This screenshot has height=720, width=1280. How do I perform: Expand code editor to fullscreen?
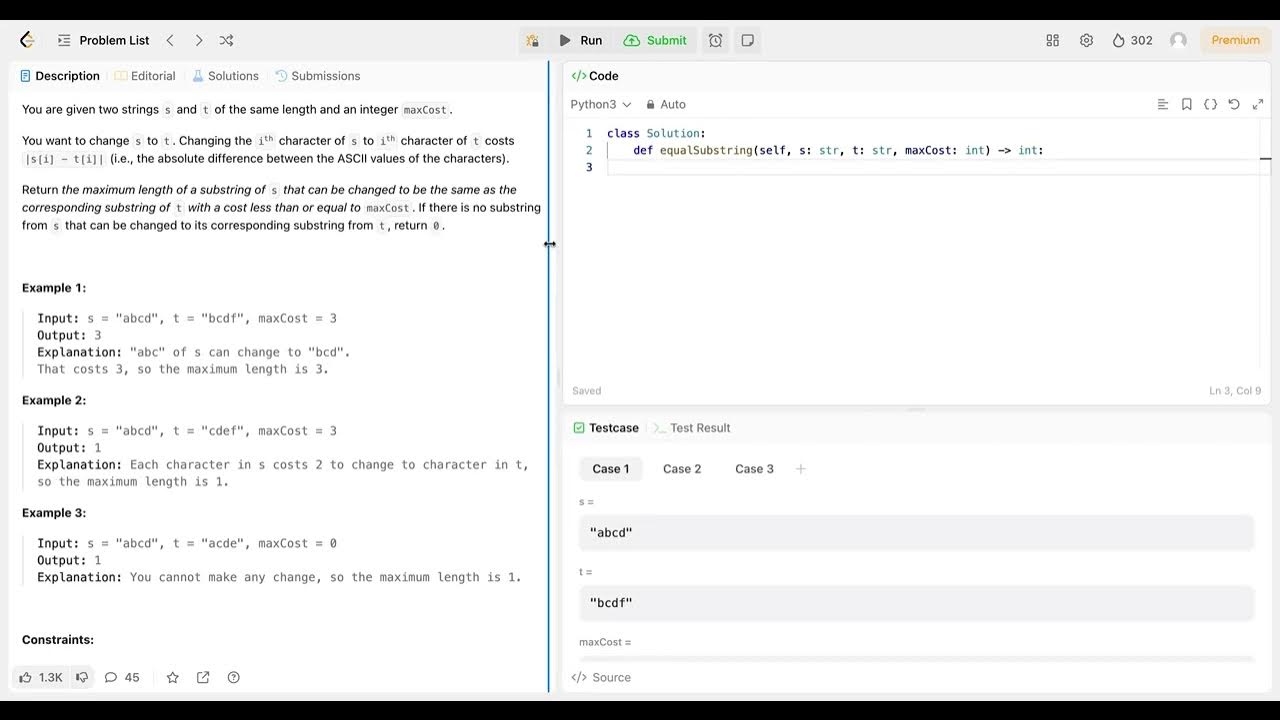(x=1258, y=104)
